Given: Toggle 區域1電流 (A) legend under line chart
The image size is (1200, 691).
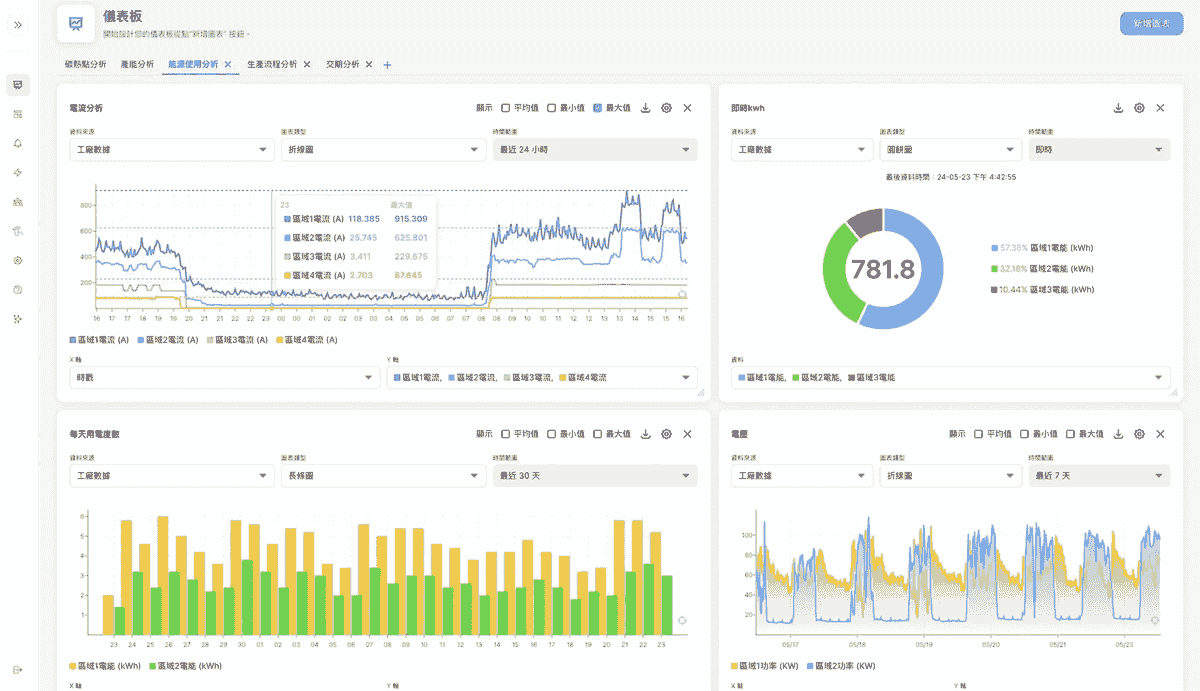Looking at the screenshot, I should [x=101, y=340].
